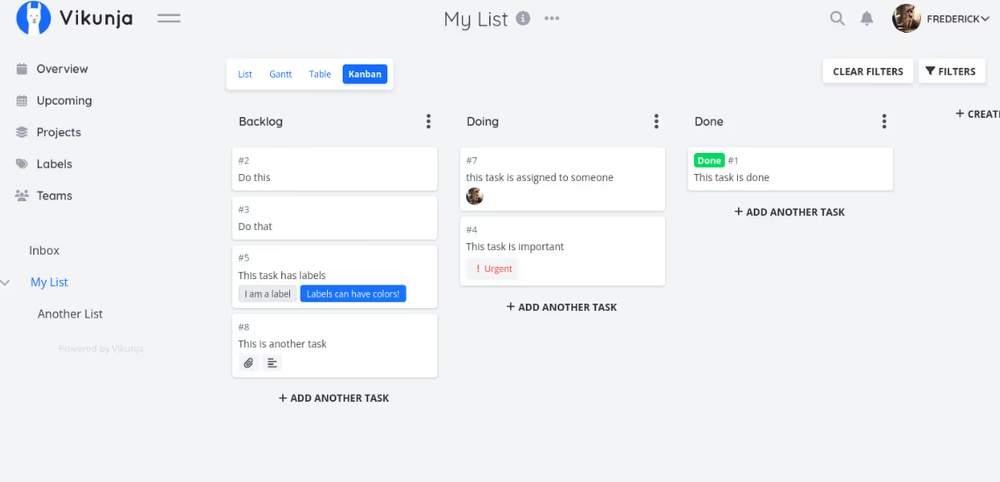Screen dimensions: 1000x482
Task: Add another task in Done bucket
Action: (x=790, y=212)
